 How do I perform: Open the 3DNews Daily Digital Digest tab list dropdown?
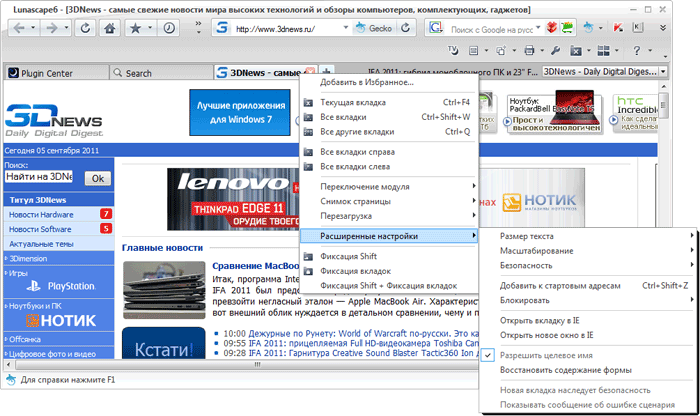(x=663, y=71)
